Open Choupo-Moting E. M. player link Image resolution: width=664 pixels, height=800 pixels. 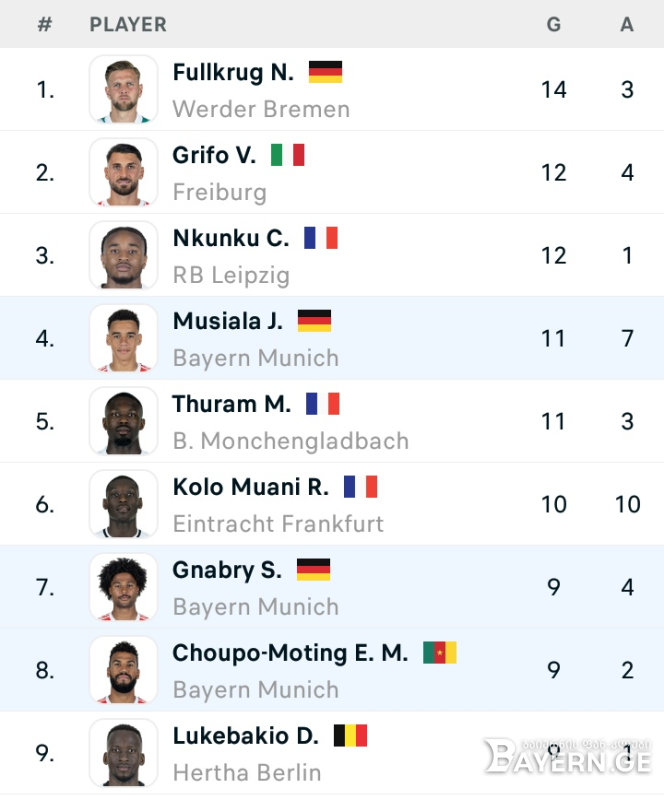[x=290, y=653]
